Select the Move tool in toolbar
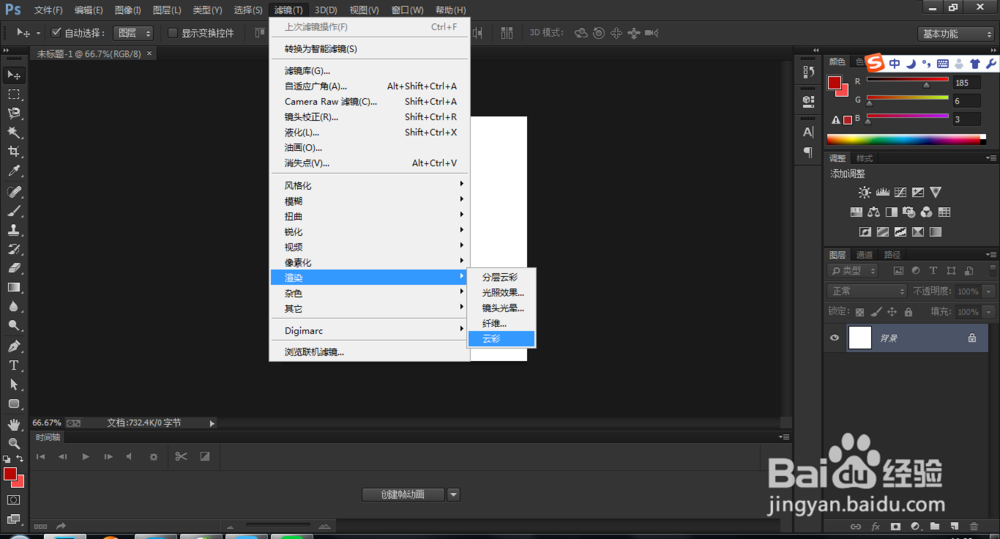This screenshot has height=539, width=1000. 13,75
